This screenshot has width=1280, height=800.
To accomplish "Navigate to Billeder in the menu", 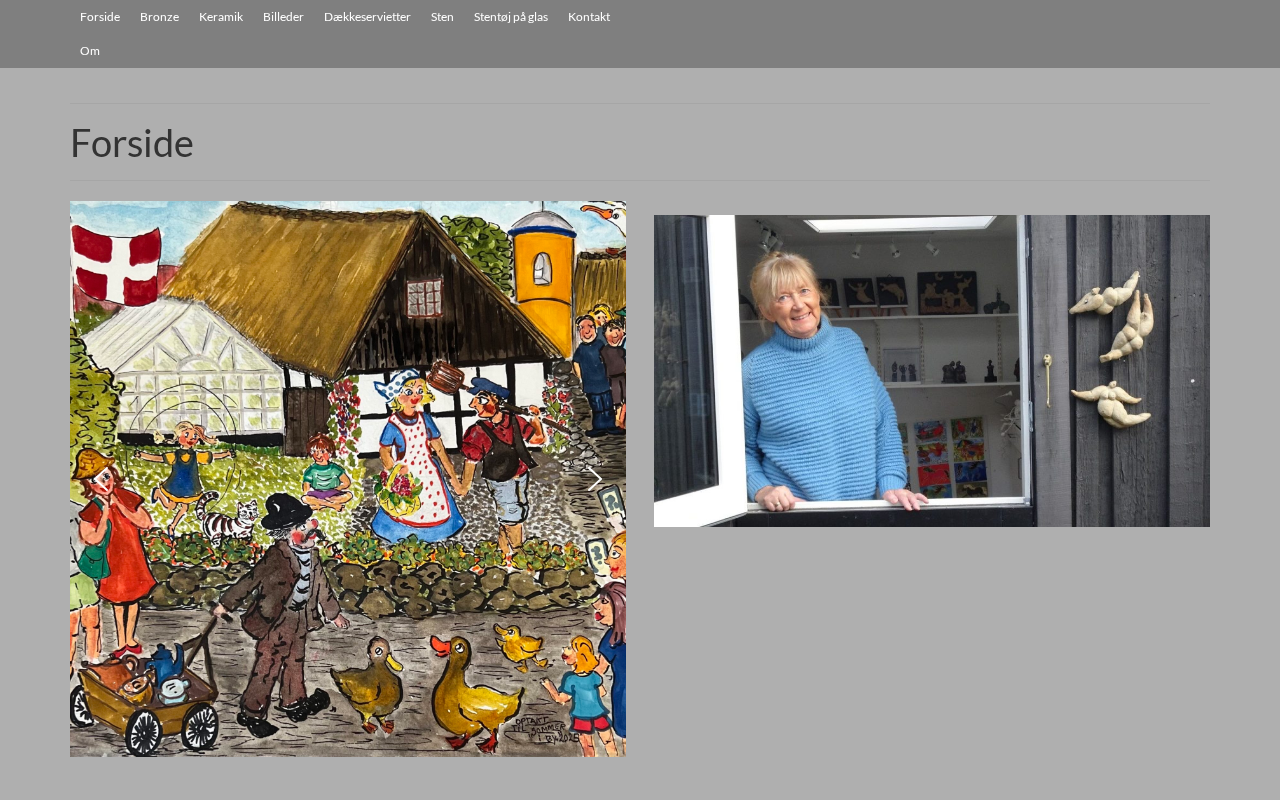I will 283,17.
